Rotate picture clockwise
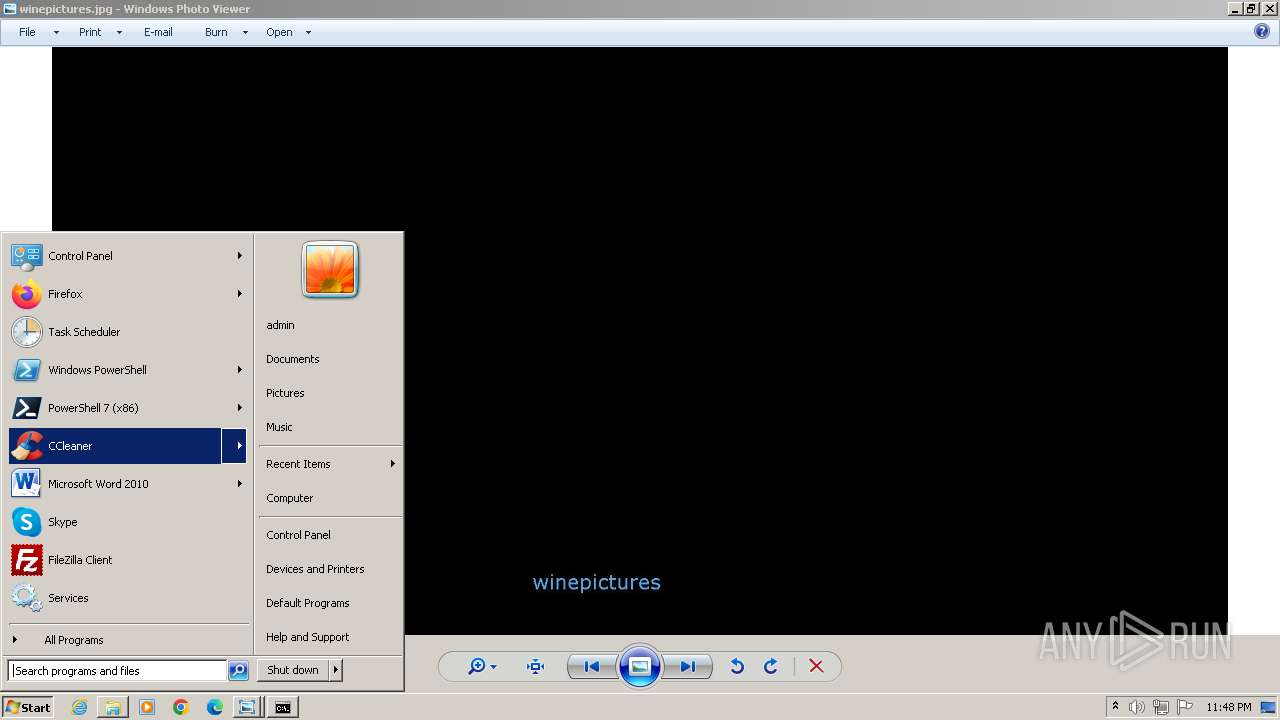The image size is (1280, 720). [771, 667]
